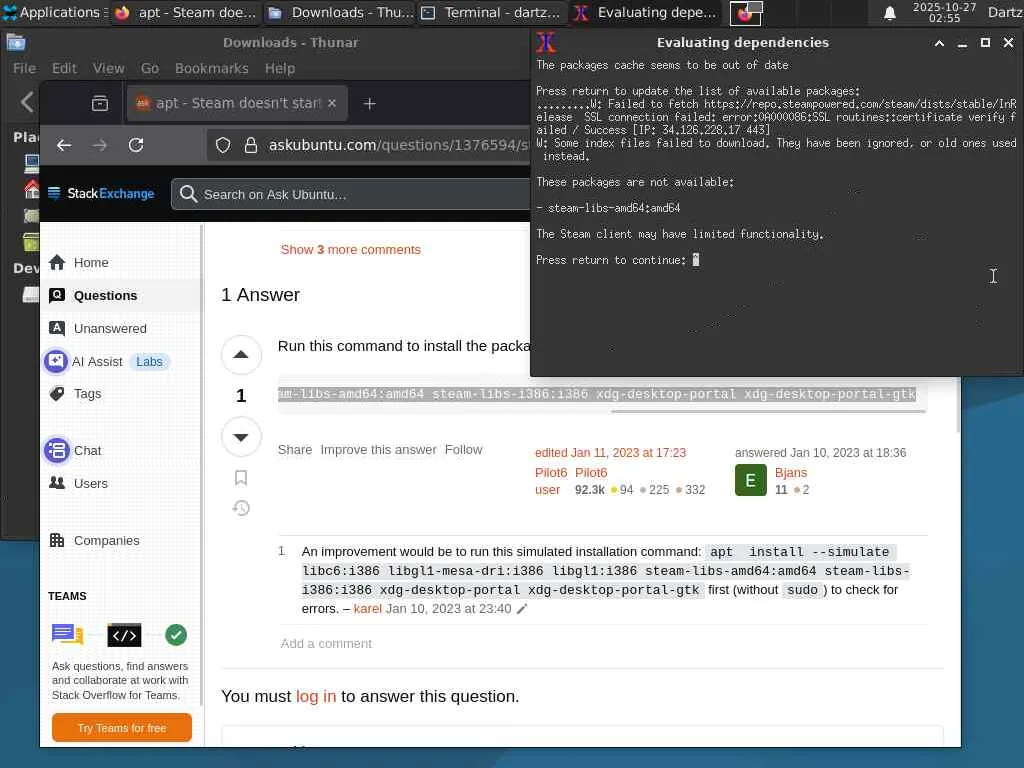
Task: Click Bjans green E avatar
Action: (750, 480)
